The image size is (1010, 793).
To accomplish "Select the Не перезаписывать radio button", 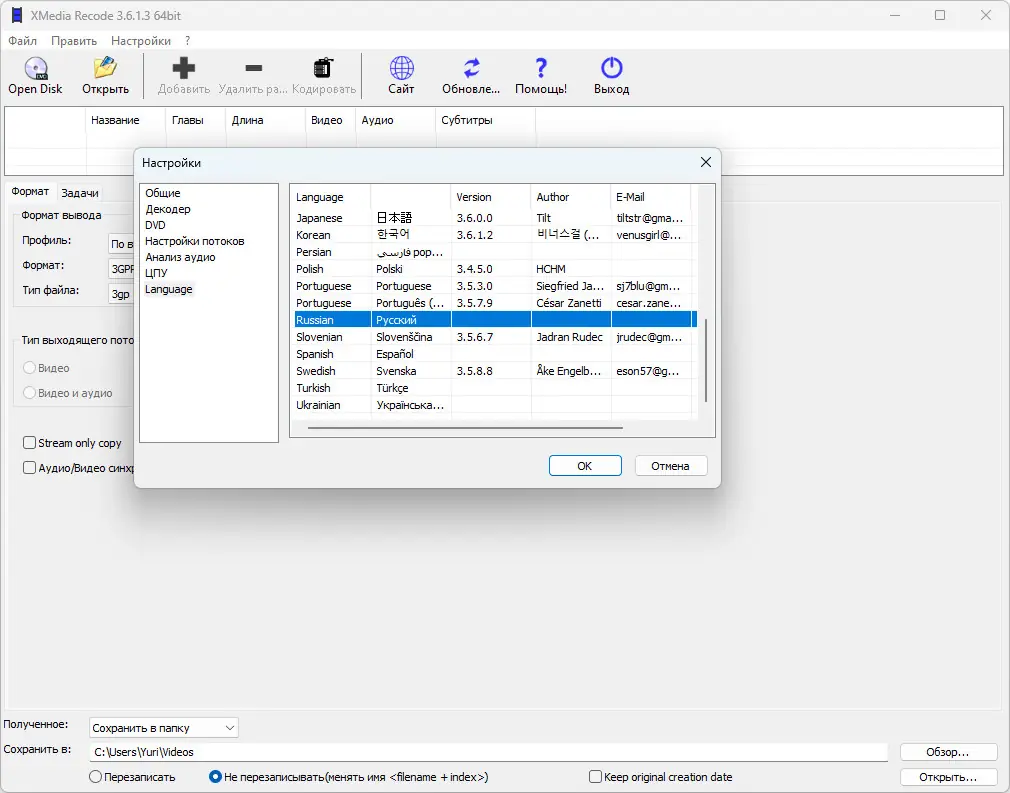I will 215,777.
